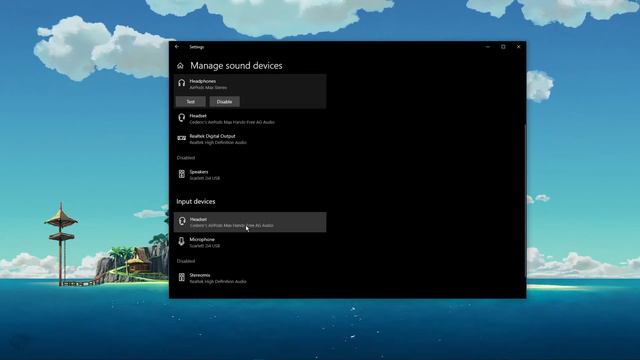Viewport: 640px width, 360px height.
Task: Click the Stereomix device icon
Action: click(182, 278)
